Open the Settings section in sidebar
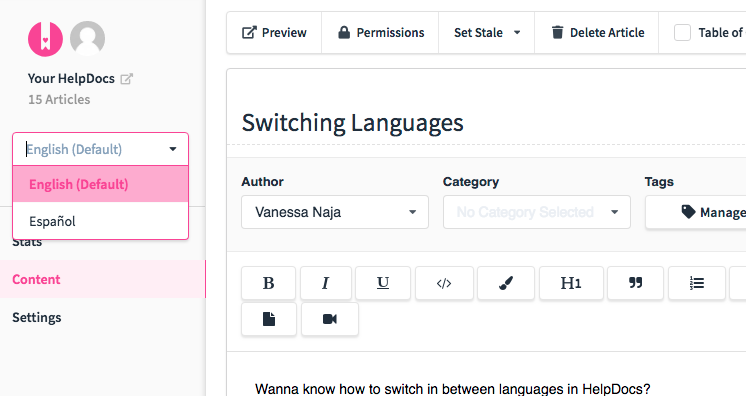 [37, 317]
